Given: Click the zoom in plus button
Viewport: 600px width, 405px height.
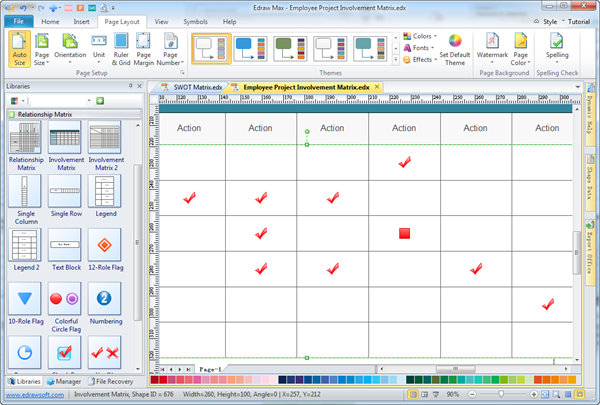Looking at the screenshot, I should pos(533,394).
